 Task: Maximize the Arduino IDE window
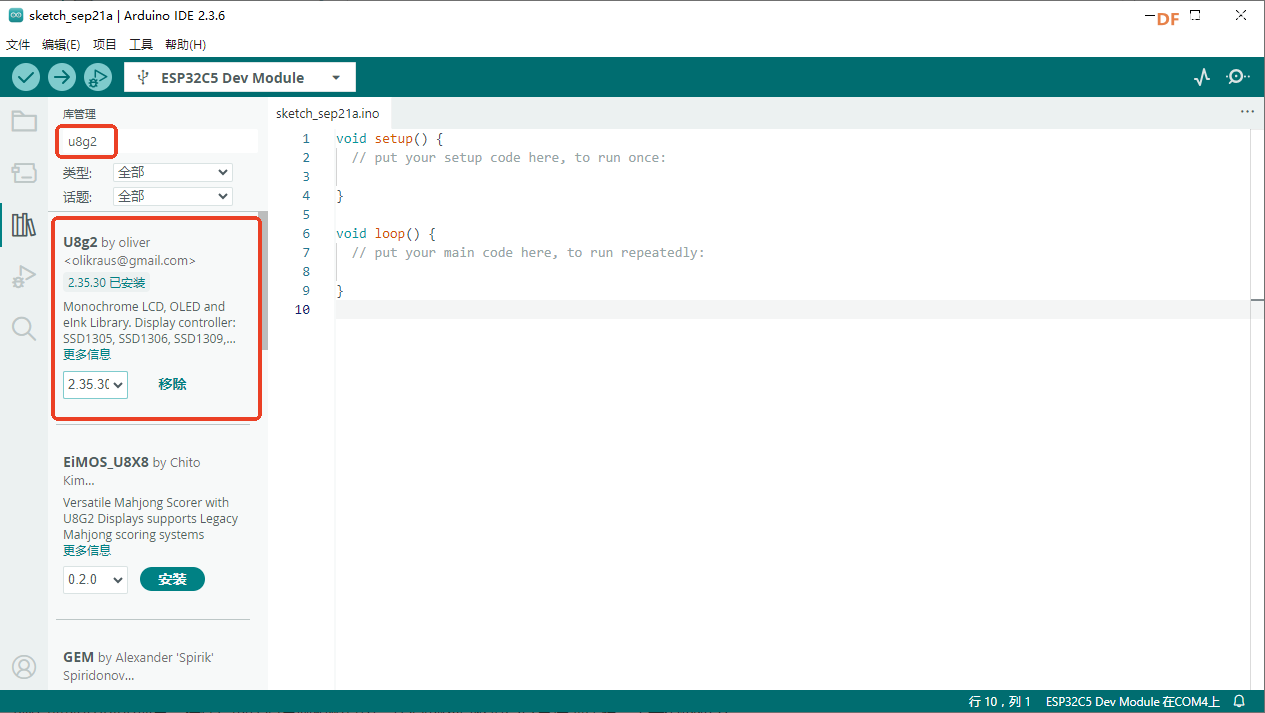[x=1195, y=16]
